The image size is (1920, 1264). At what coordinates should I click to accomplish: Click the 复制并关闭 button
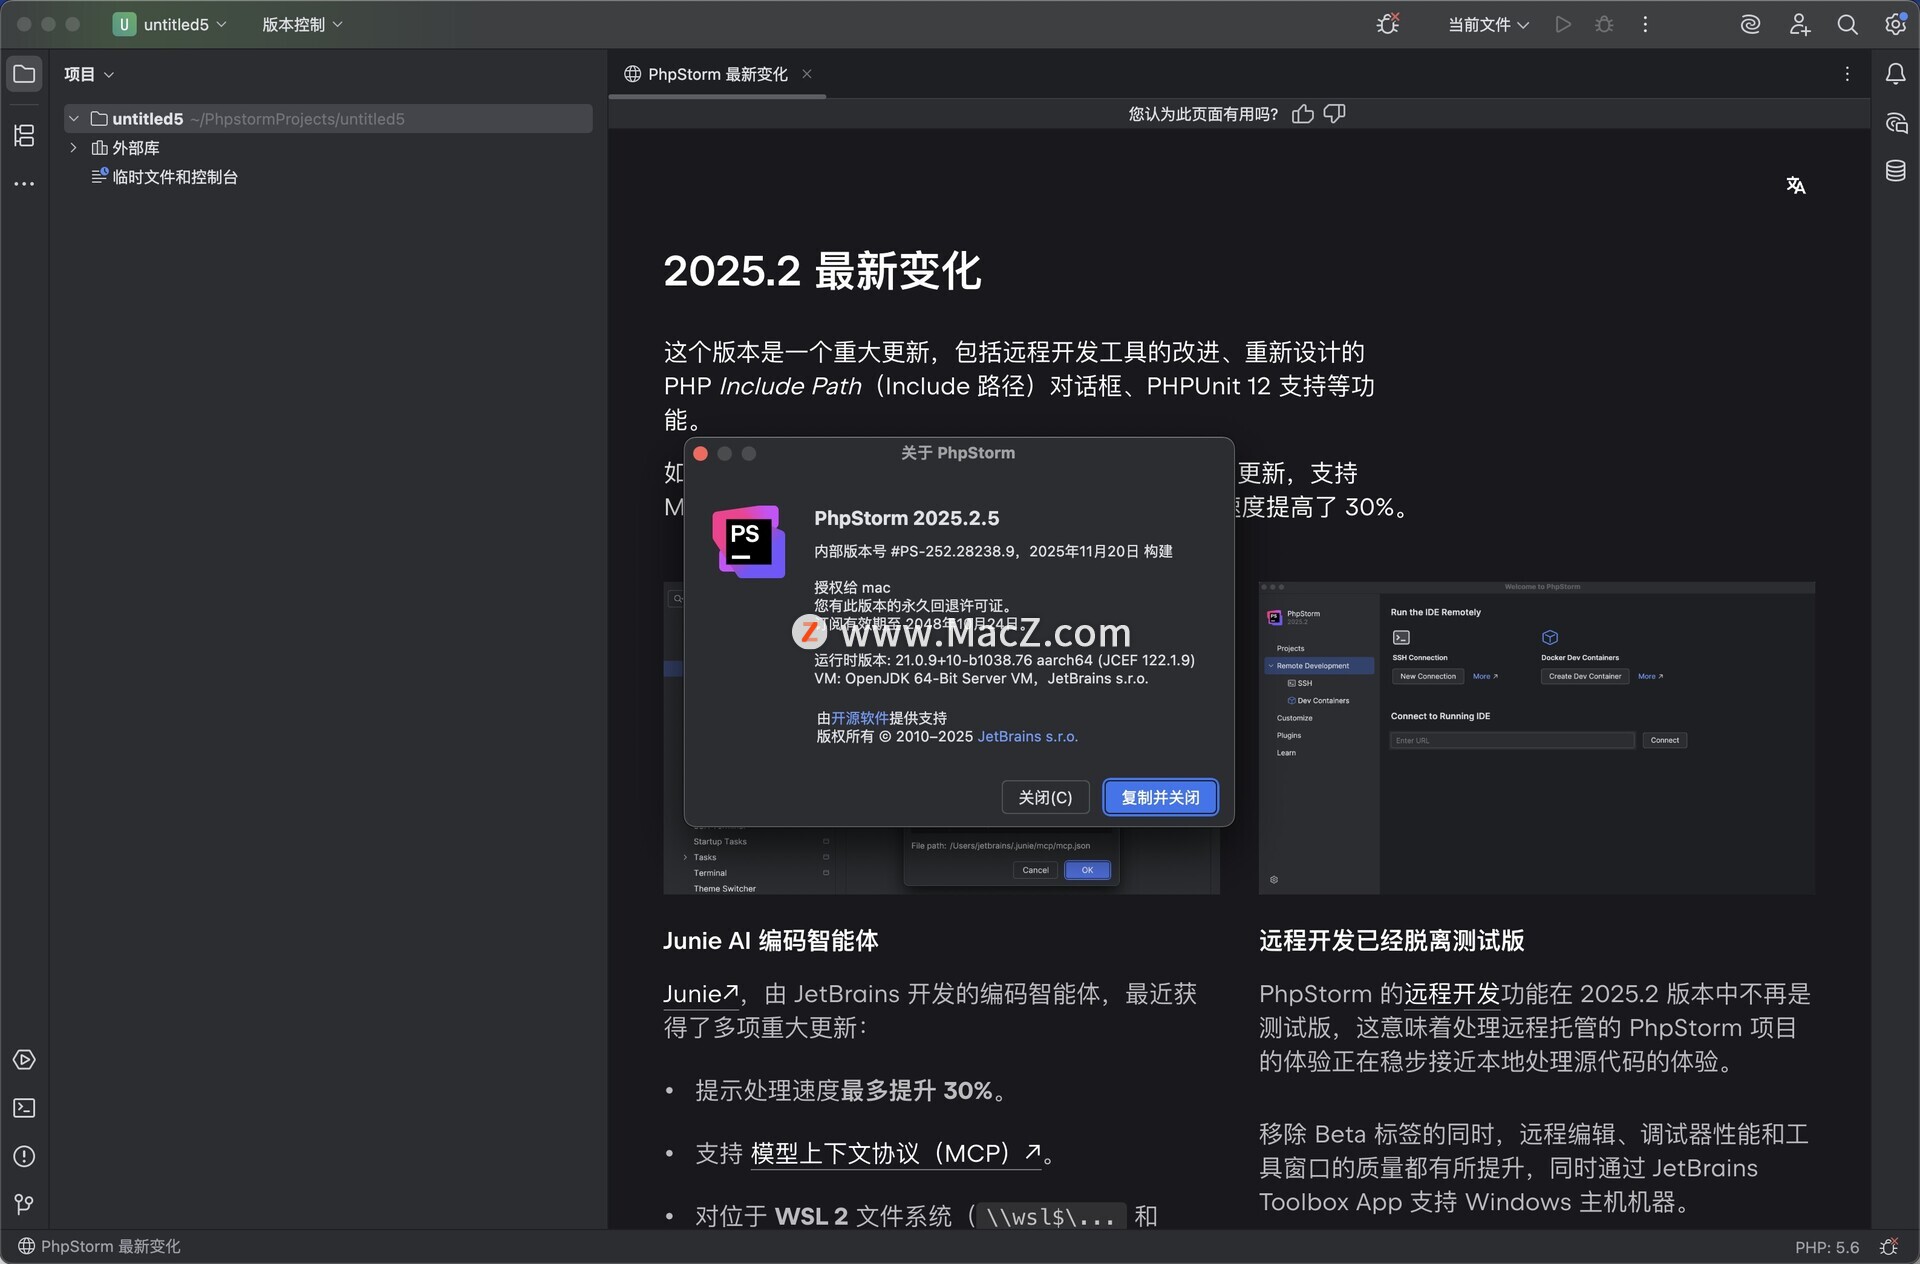[1160, 797]
